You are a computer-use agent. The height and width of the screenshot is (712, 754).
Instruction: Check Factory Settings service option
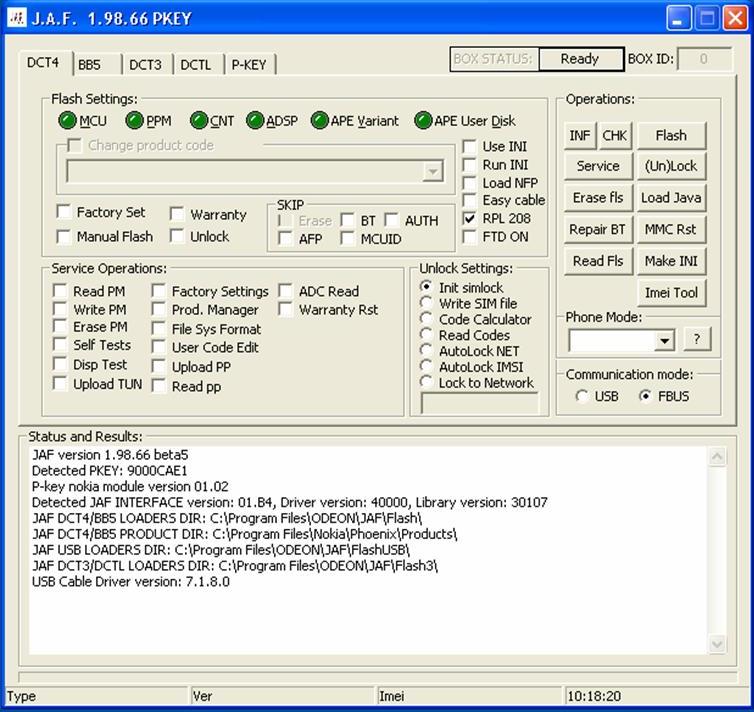tap(159, 291)
